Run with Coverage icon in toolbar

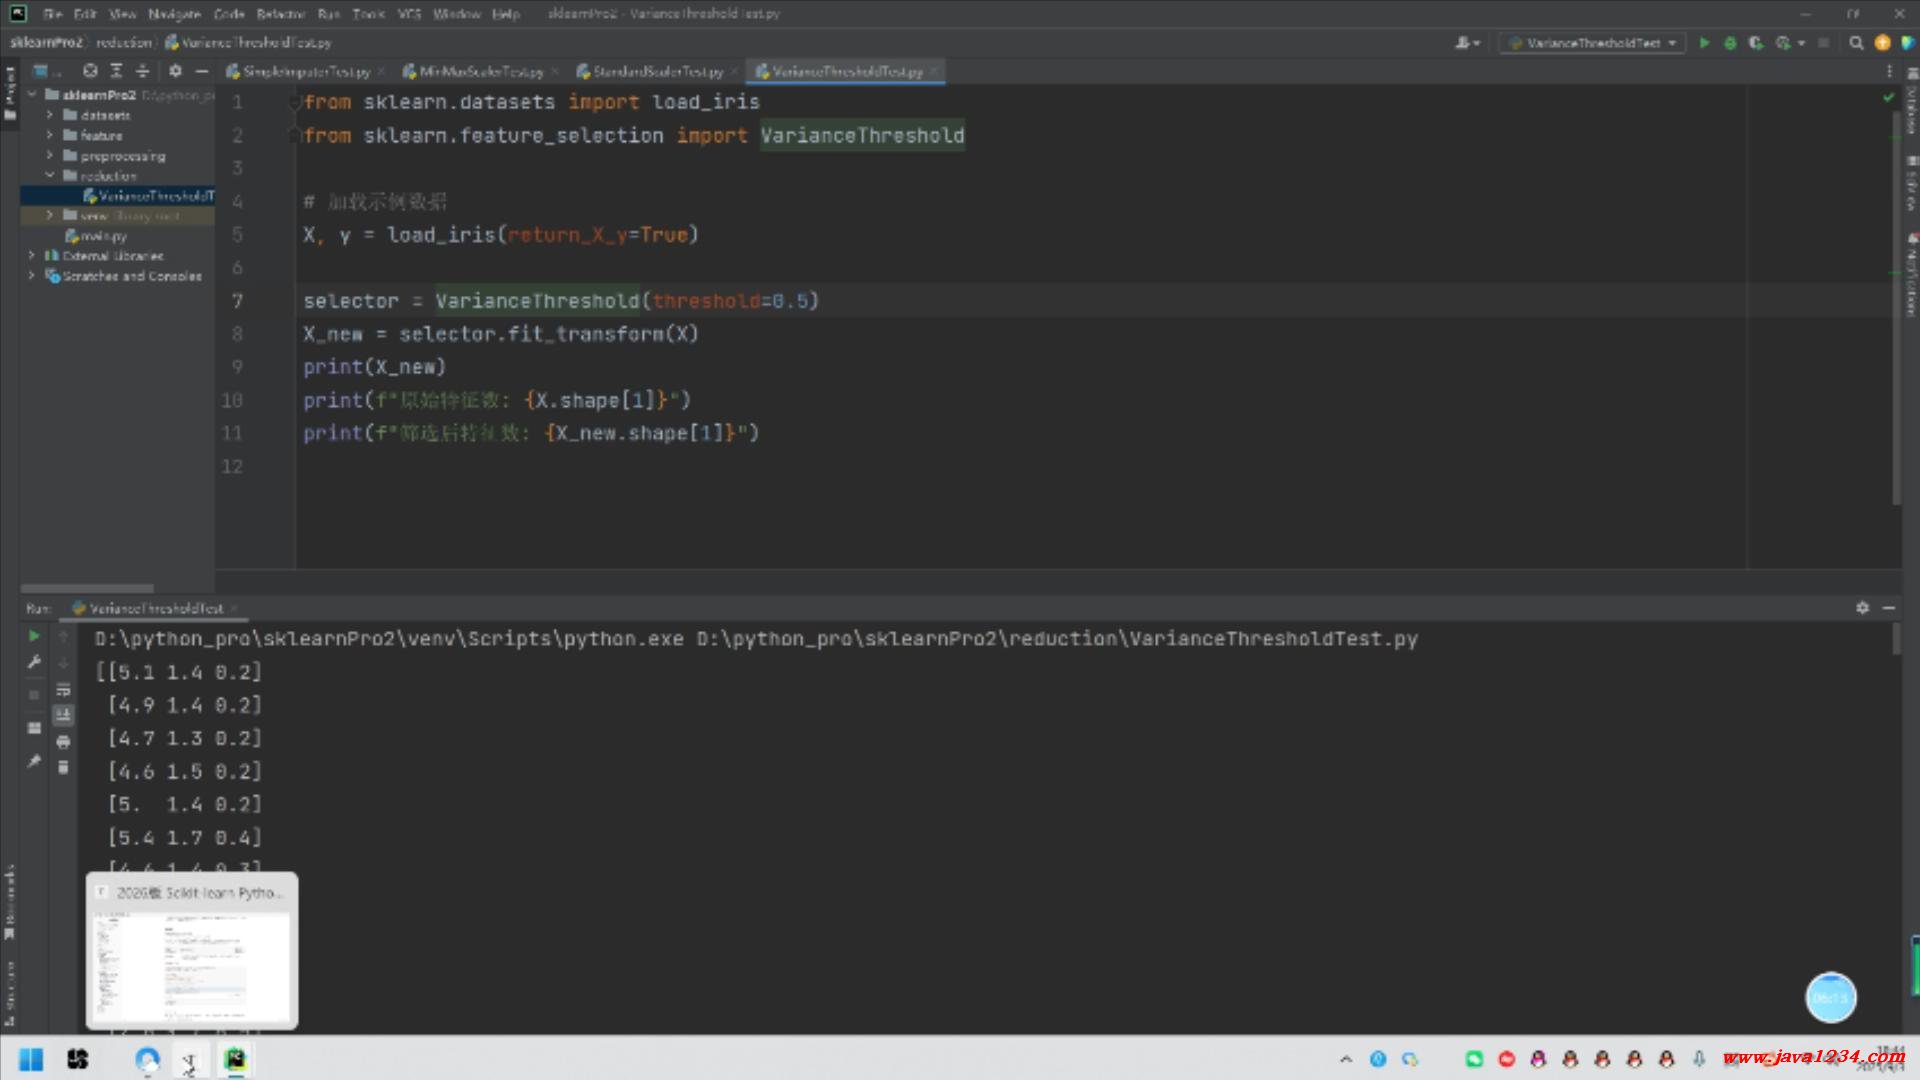click(x=1756, y=43)
